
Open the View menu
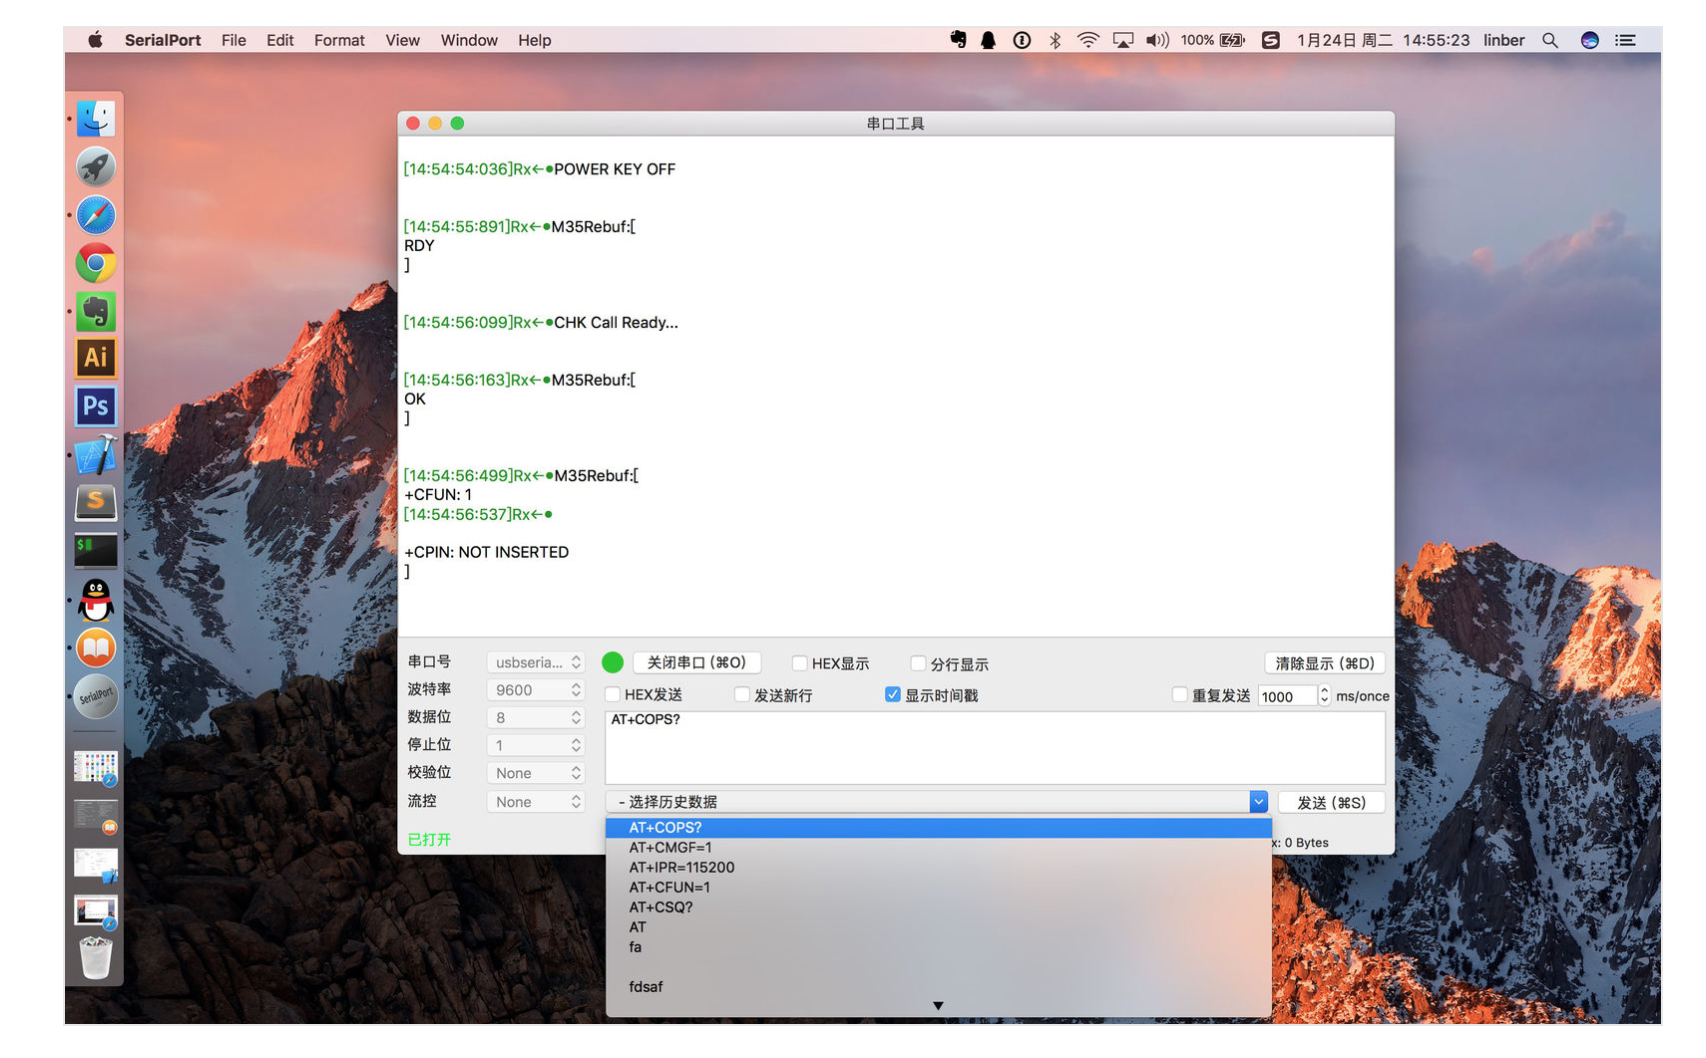click(403, 40)
